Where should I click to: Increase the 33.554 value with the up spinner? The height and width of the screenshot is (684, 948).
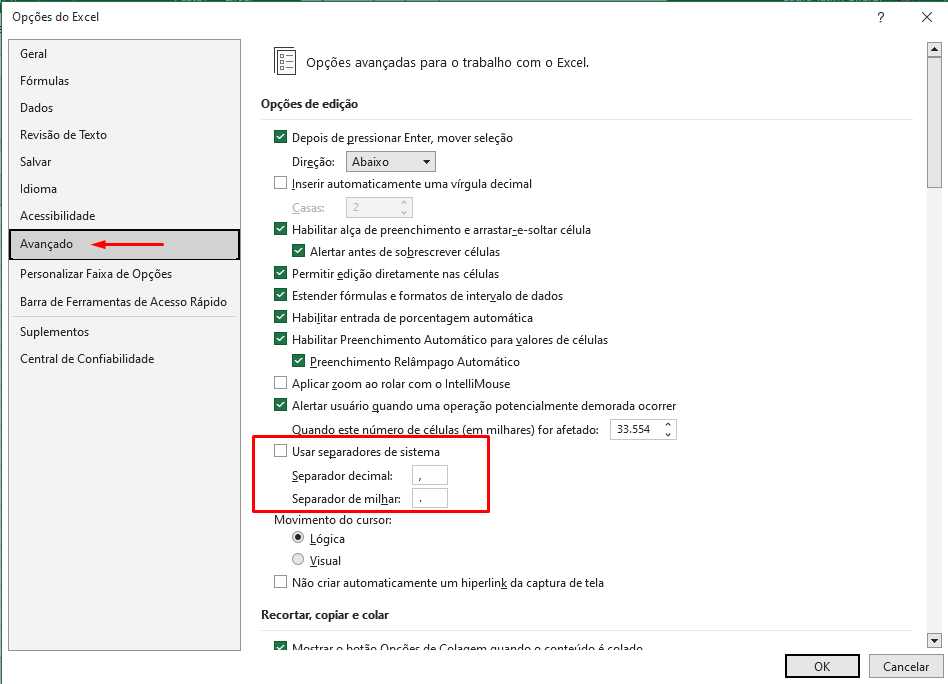(668, 425)
